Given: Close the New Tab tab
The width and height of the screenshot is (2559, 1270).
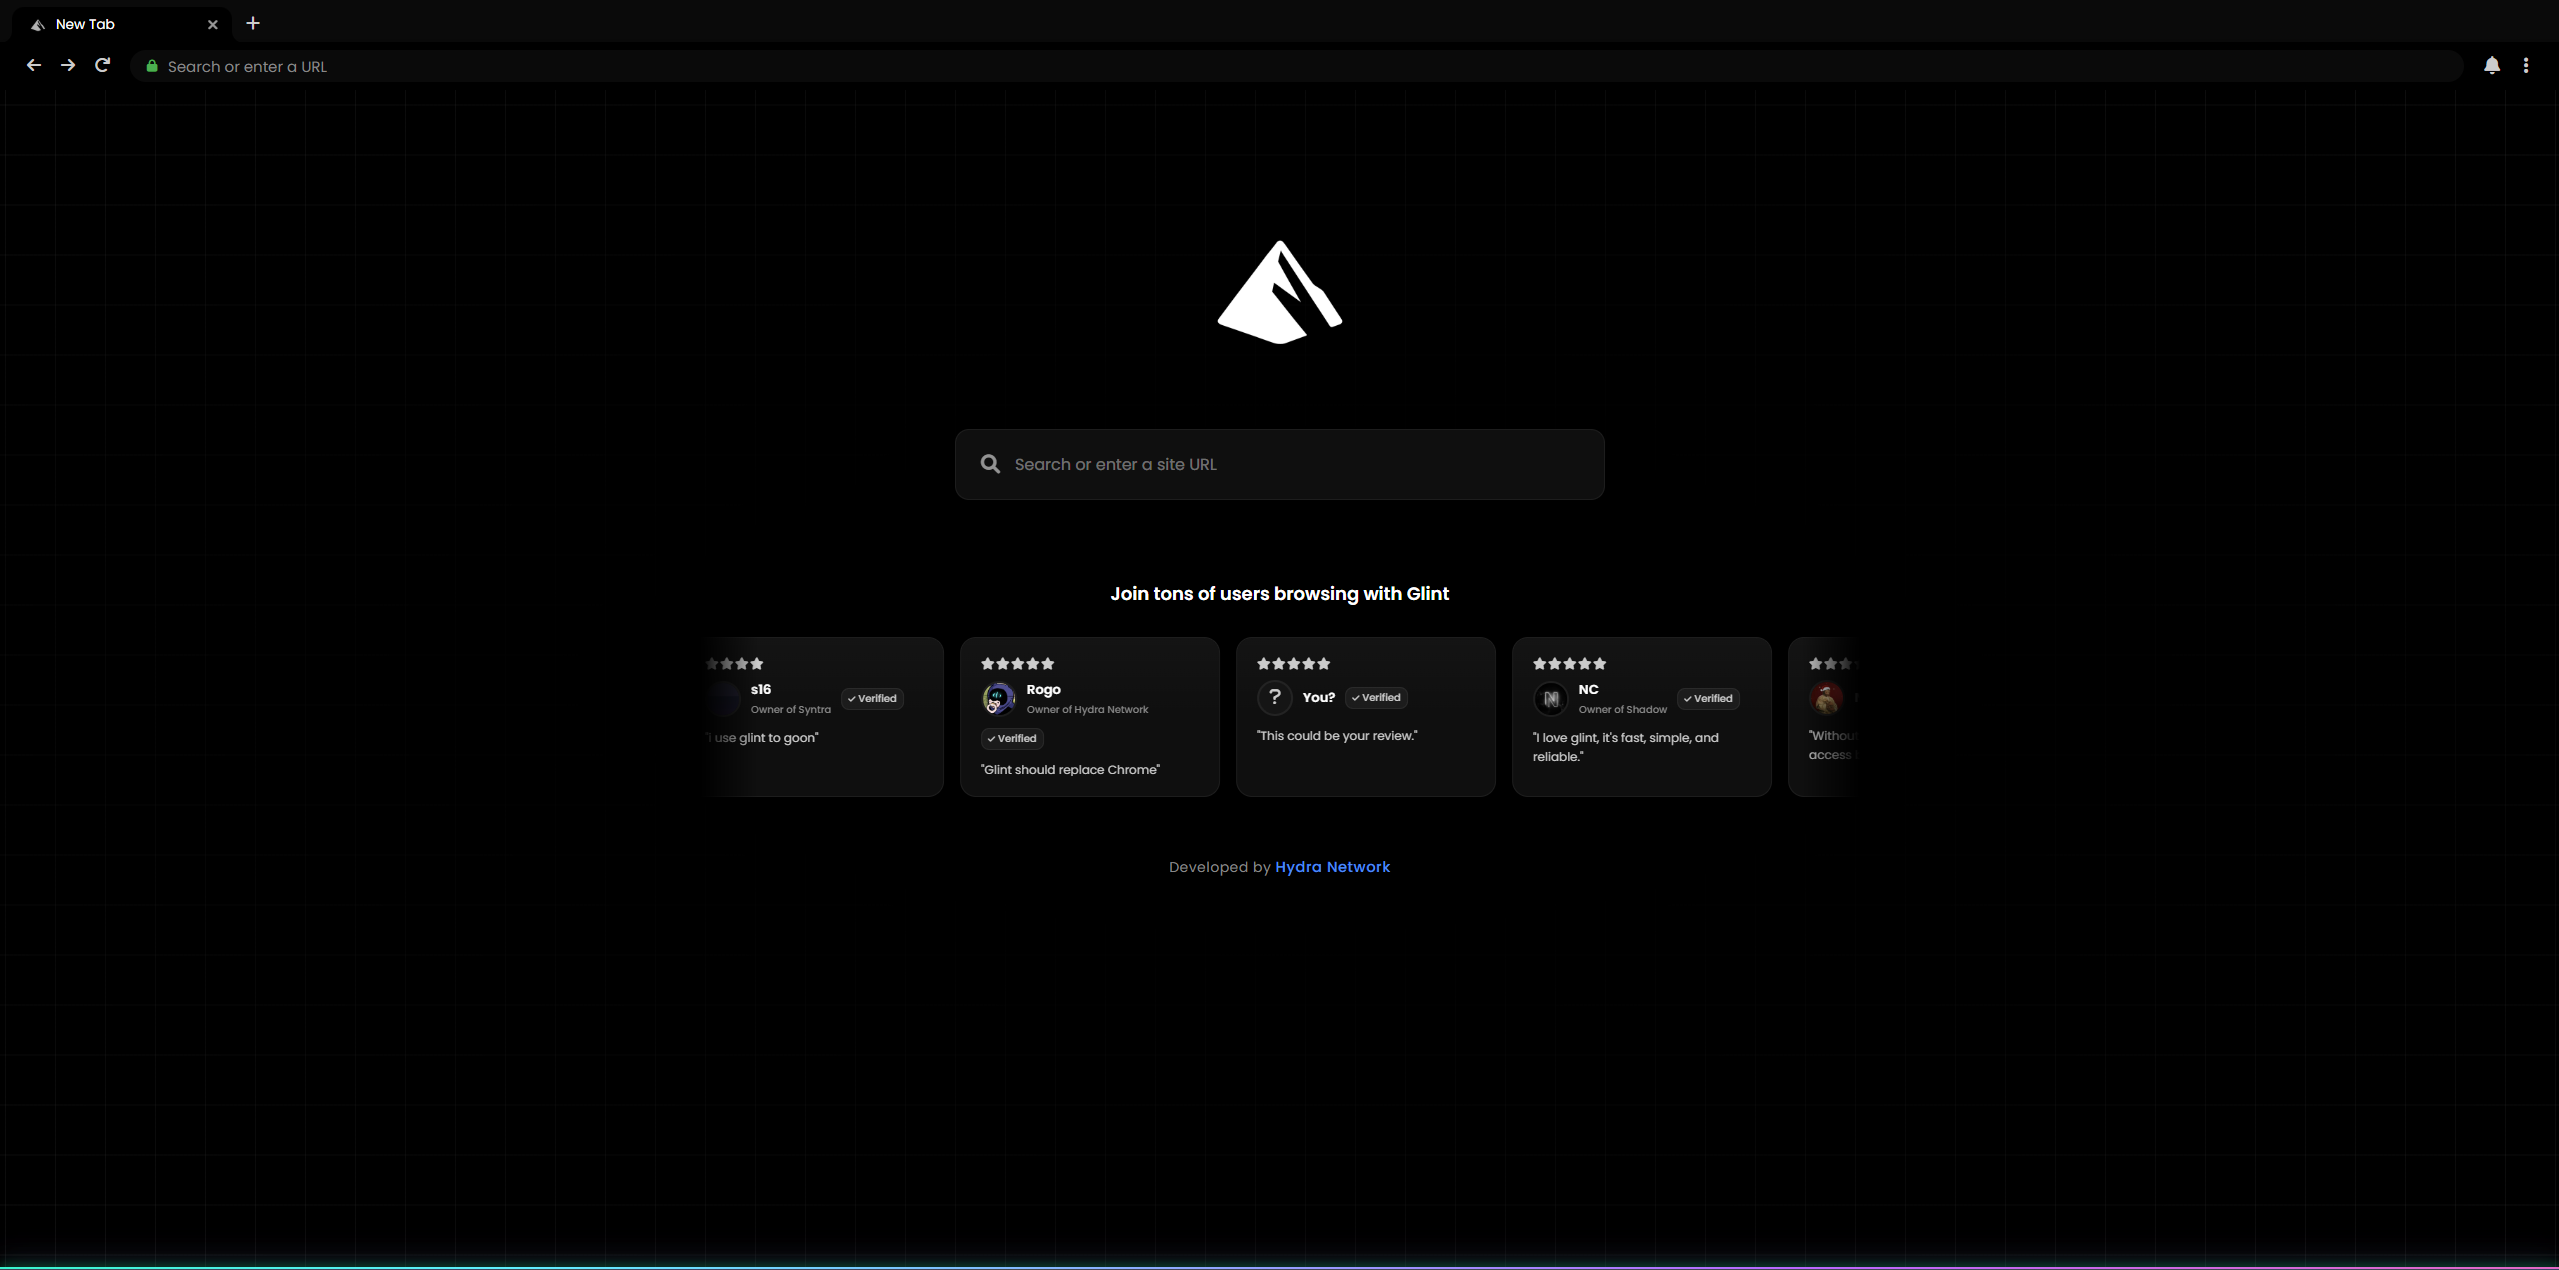Looking at the screenshot, I should [212, 24].
